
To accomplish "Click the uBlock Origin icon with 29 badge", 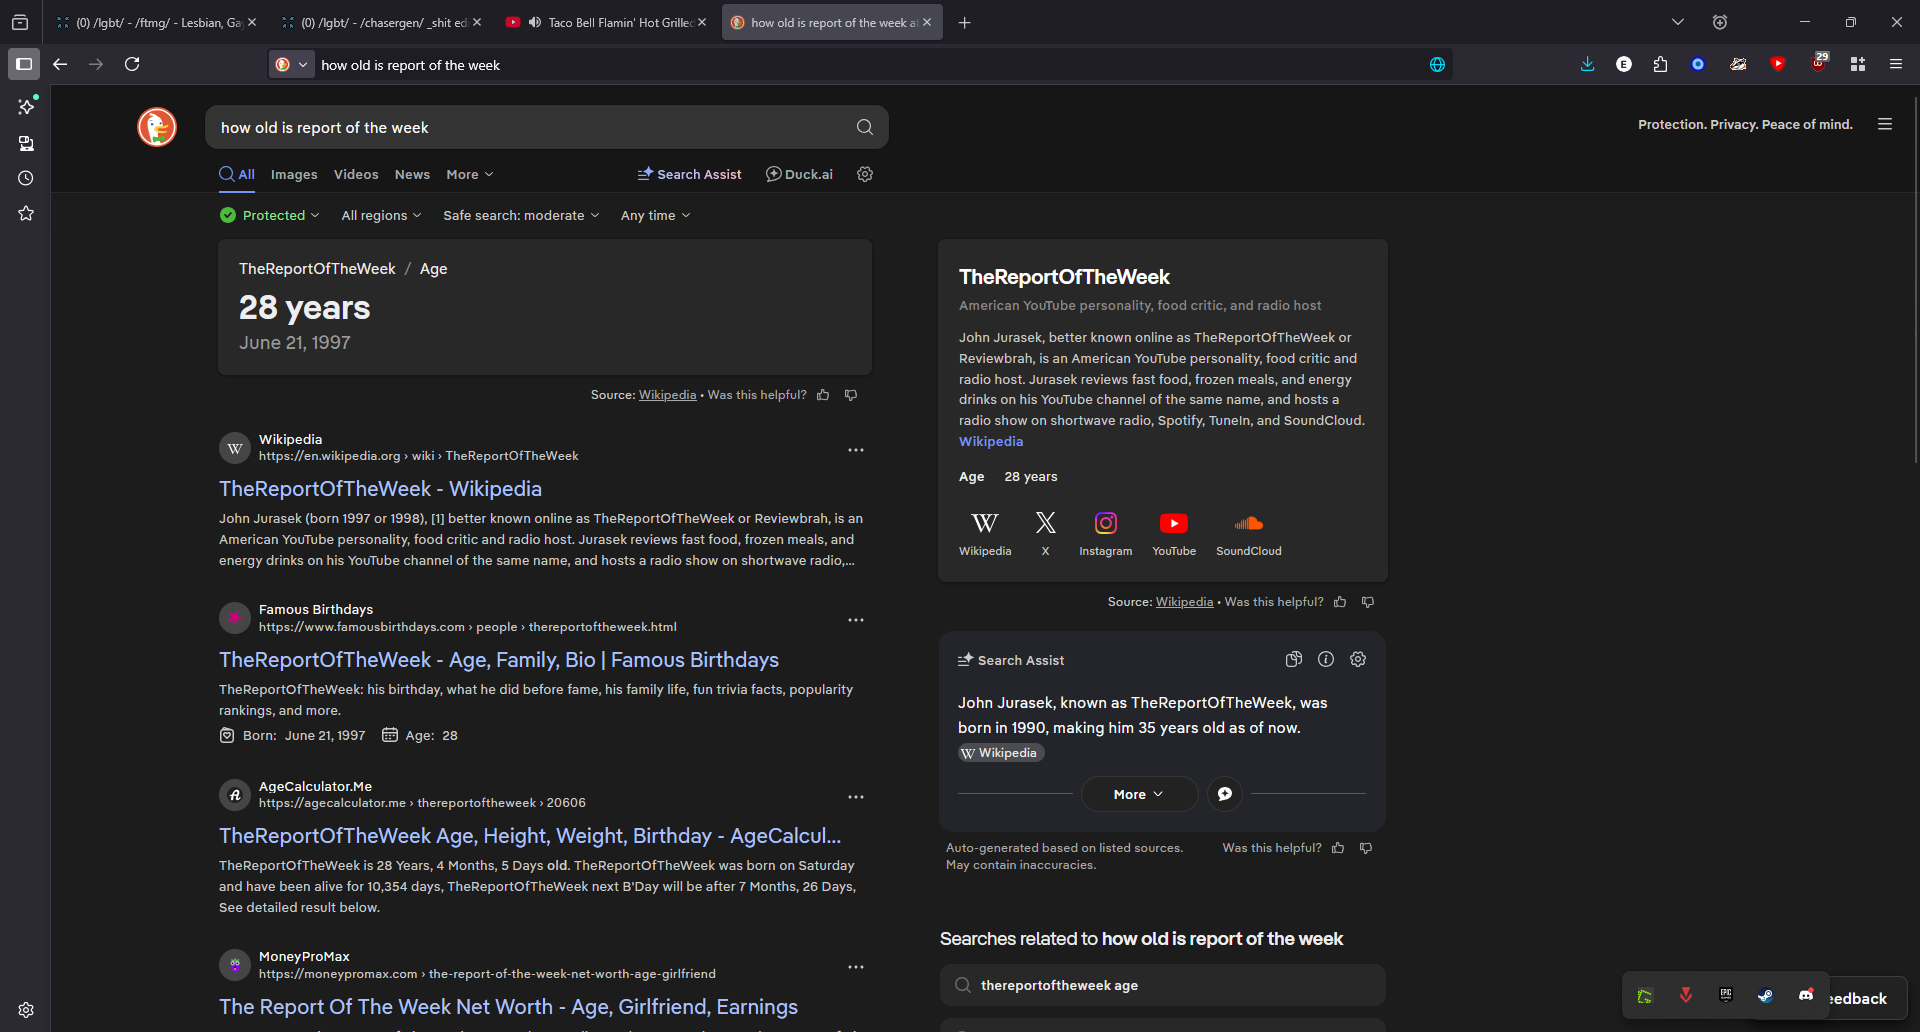I will coord(1819,63).
